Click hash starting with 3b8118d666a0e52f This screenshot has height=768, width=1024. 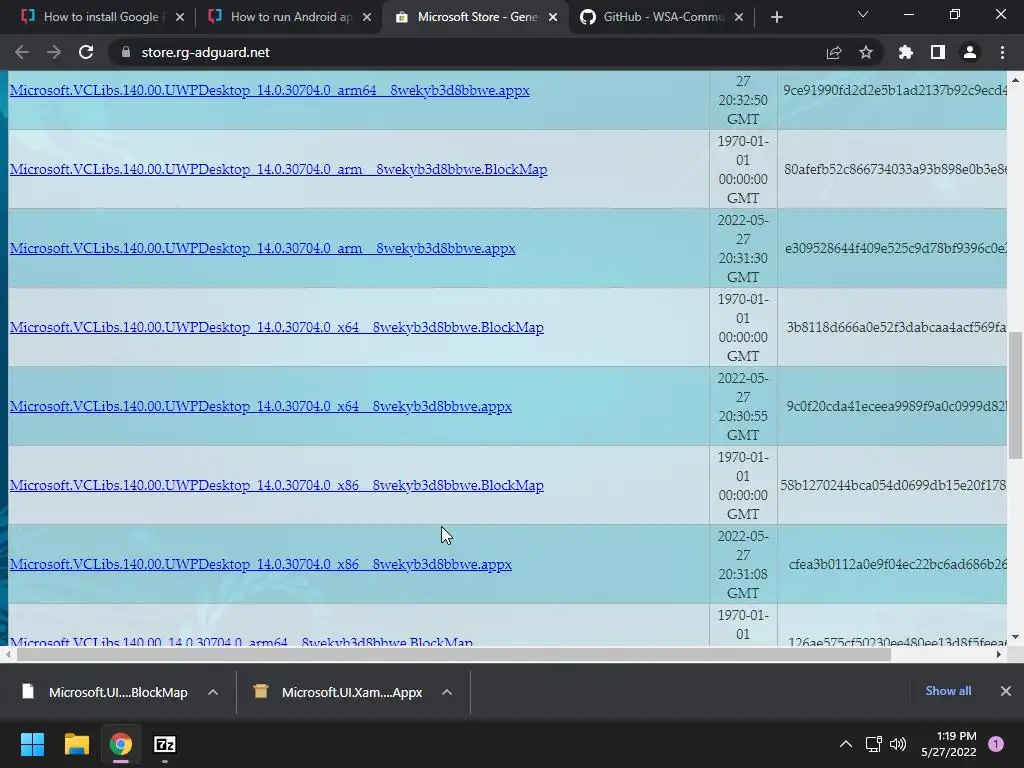[x=896, y=327]
